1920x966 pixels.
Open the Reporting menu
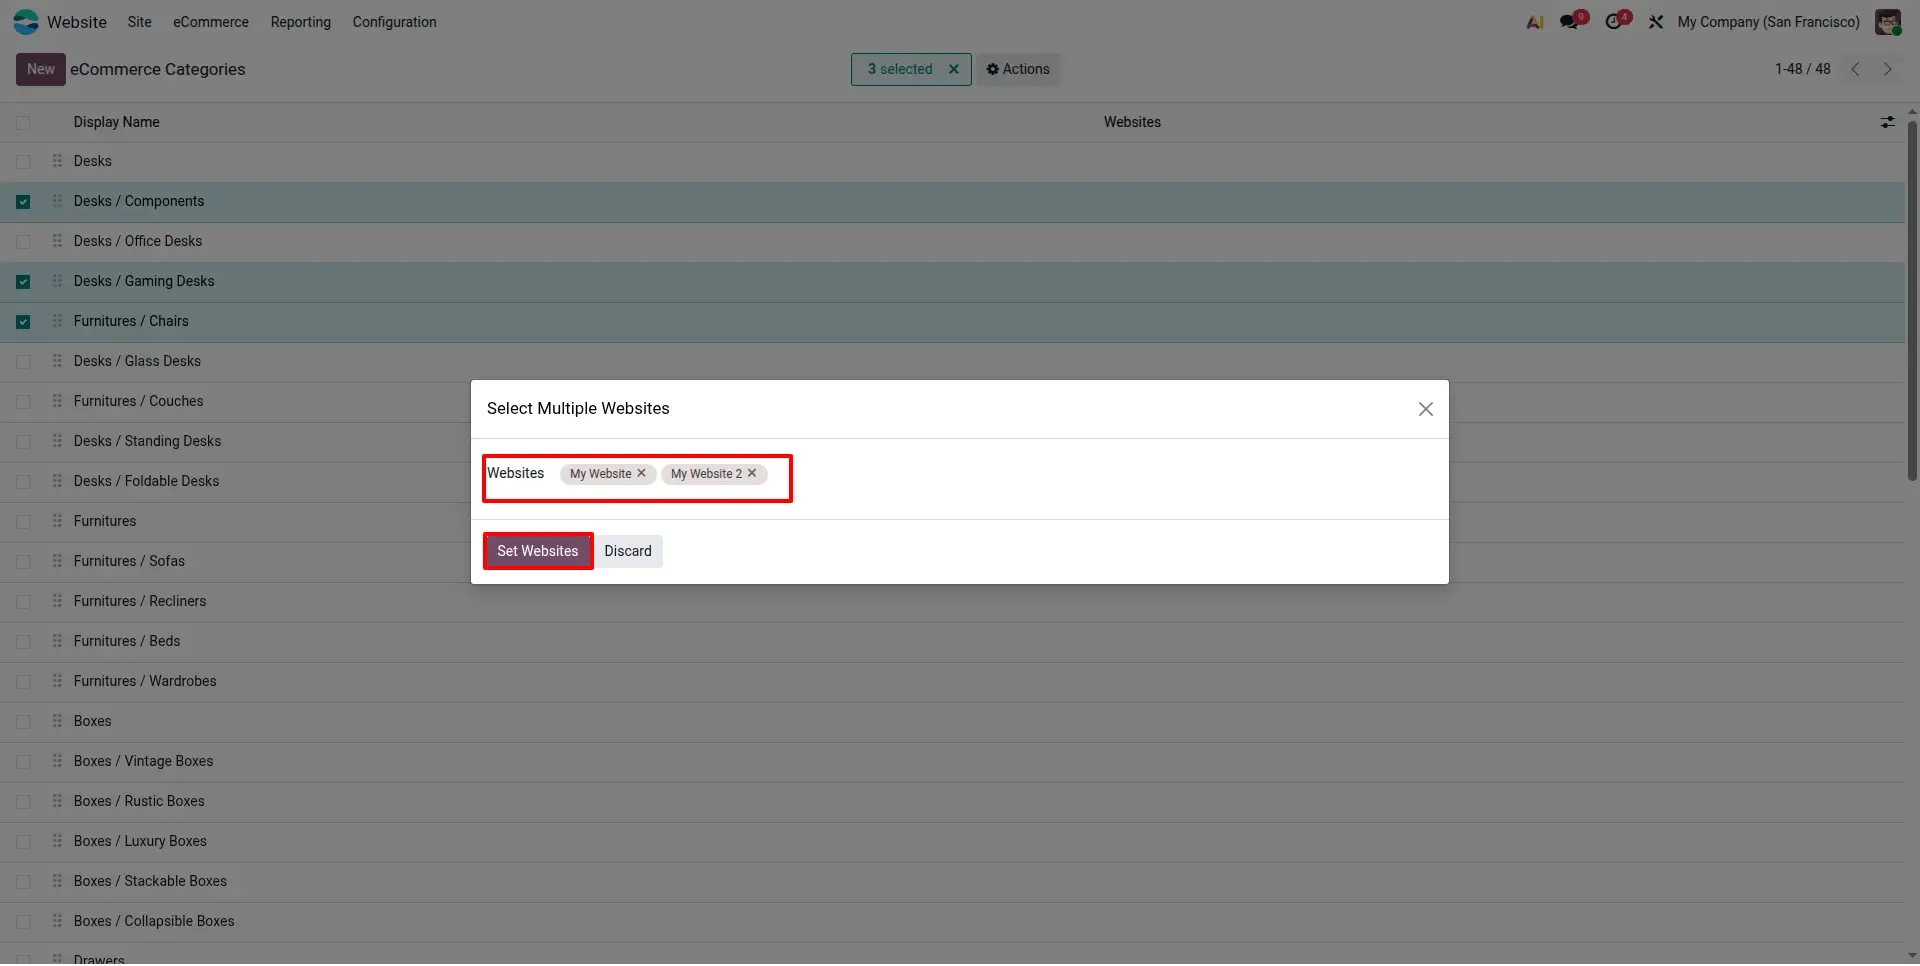click(301, 22)
